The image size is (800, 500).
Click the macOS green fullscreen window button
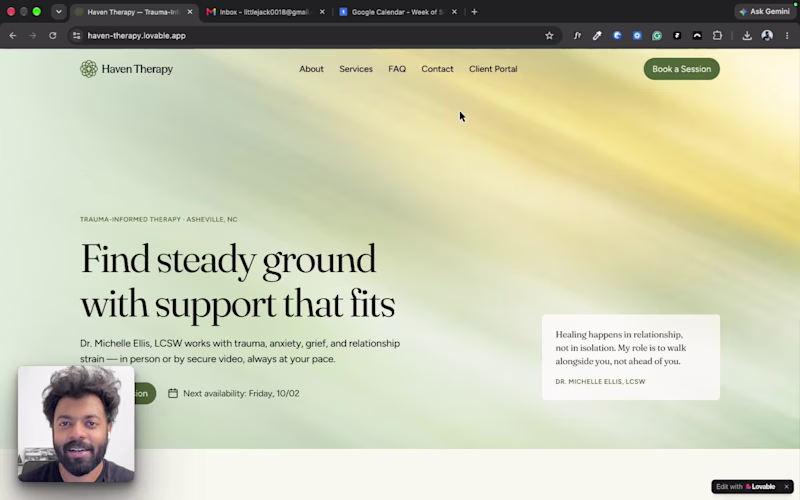pyautogui.click(x=37, y=12)
